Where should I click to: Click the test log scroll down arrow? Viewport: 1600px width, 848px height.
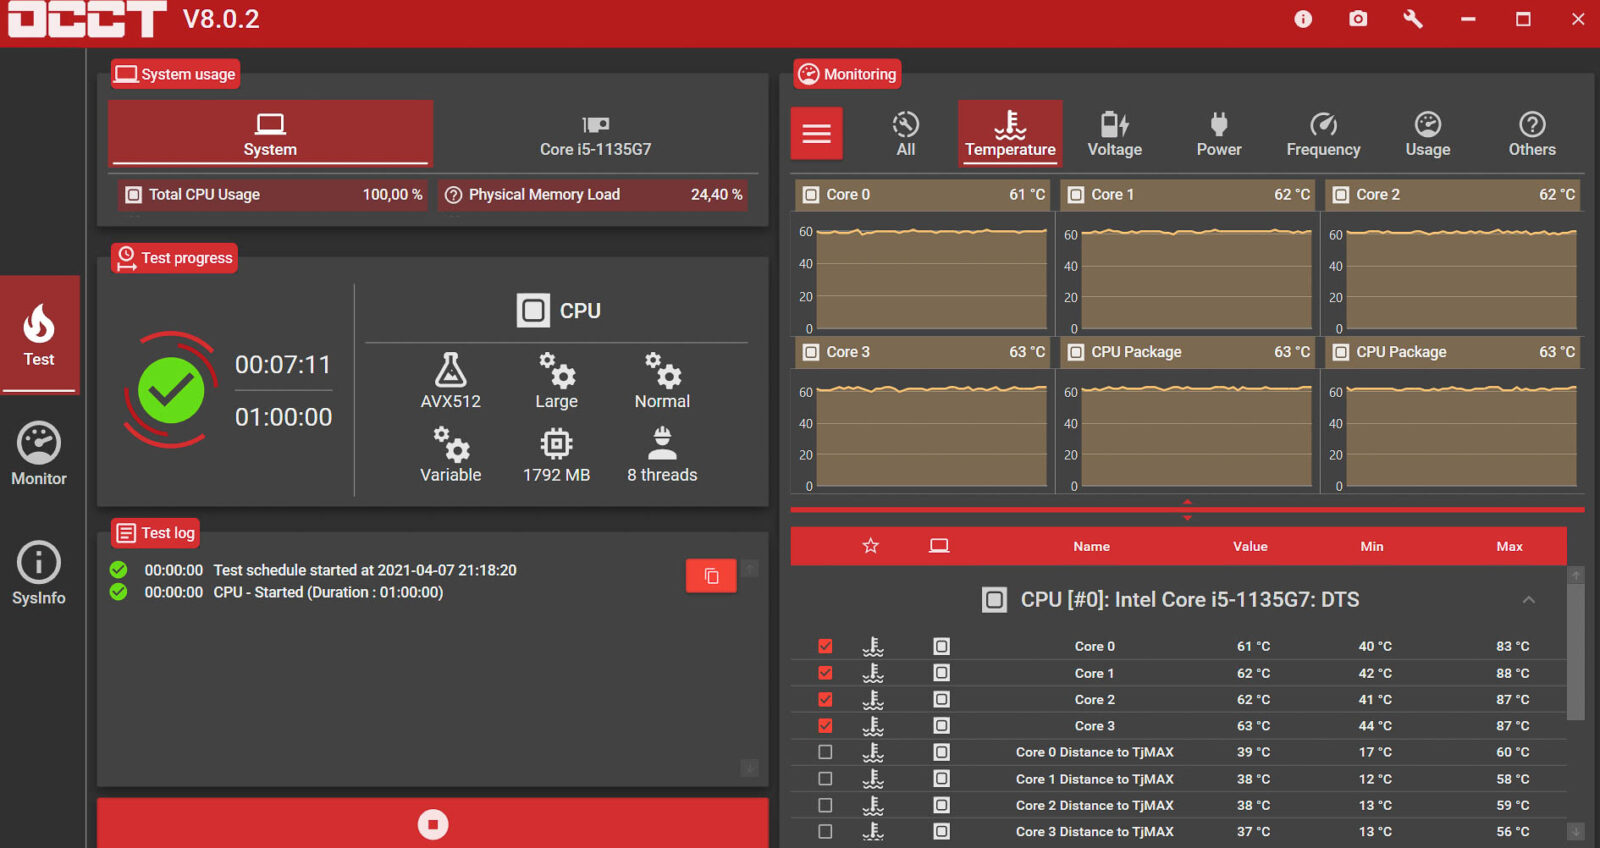tap(749, 768)
